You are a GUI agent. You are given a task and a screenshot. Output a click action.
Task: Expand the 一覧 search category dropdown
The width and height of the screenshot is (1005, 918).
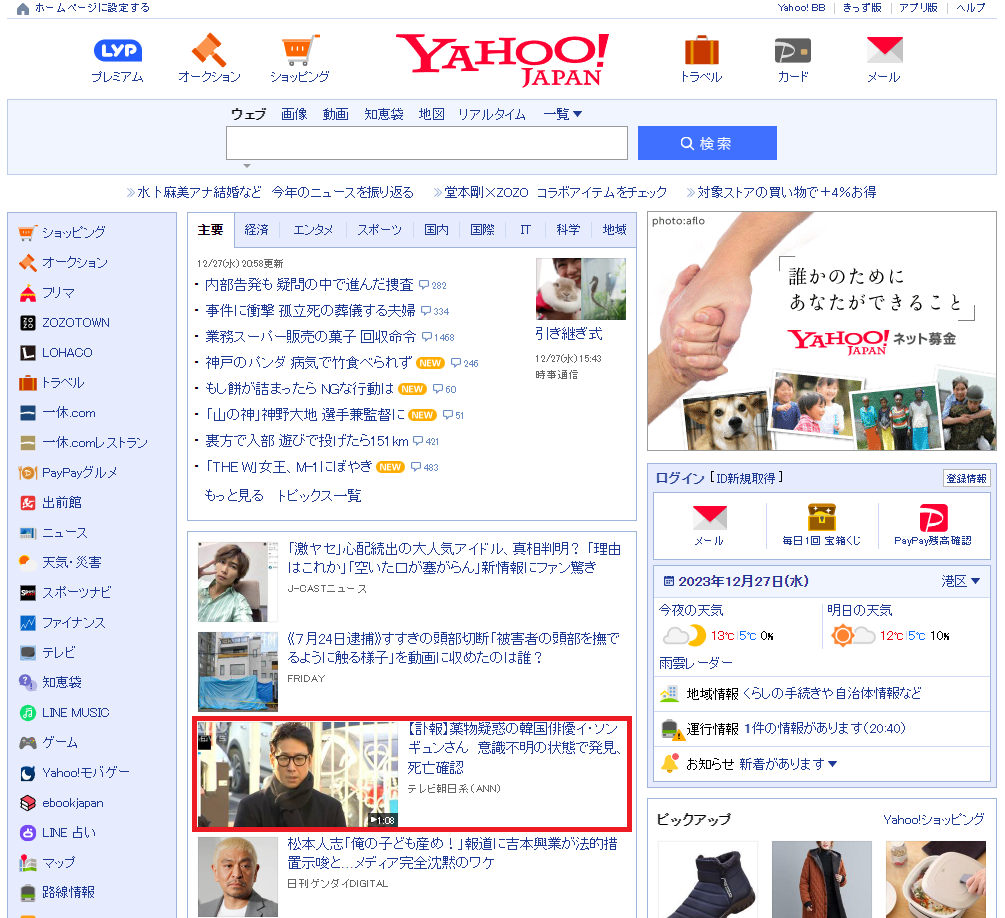tap(562, 114)
